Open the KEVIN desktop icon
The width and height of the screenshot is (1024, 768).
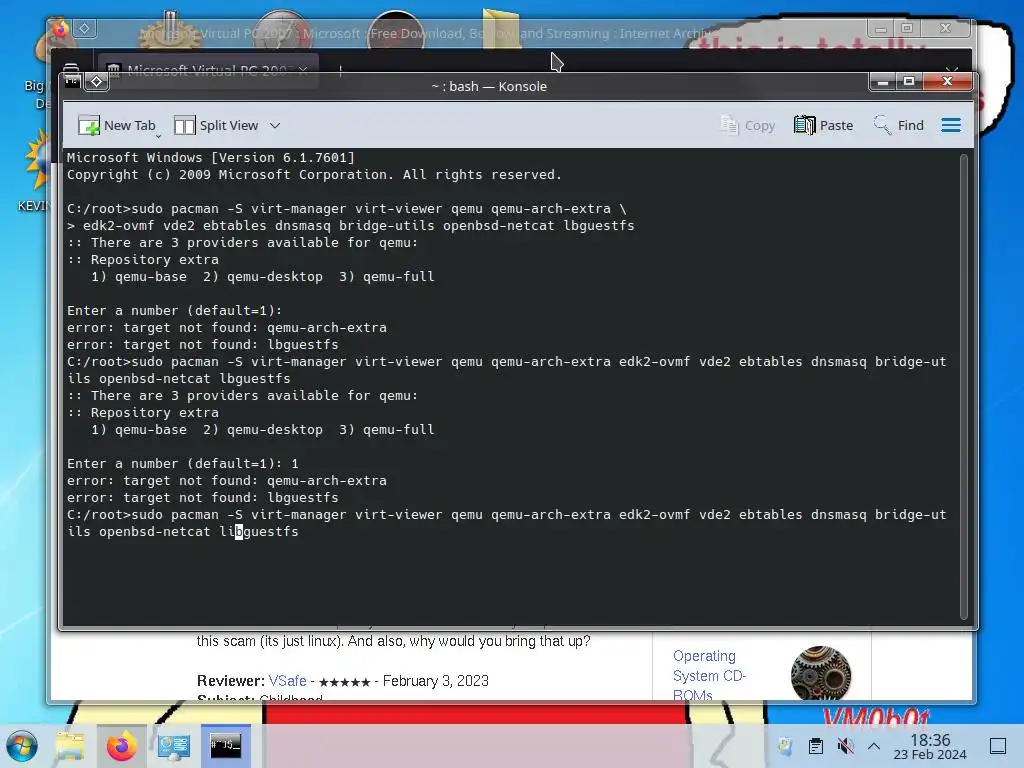click(36, 170)
